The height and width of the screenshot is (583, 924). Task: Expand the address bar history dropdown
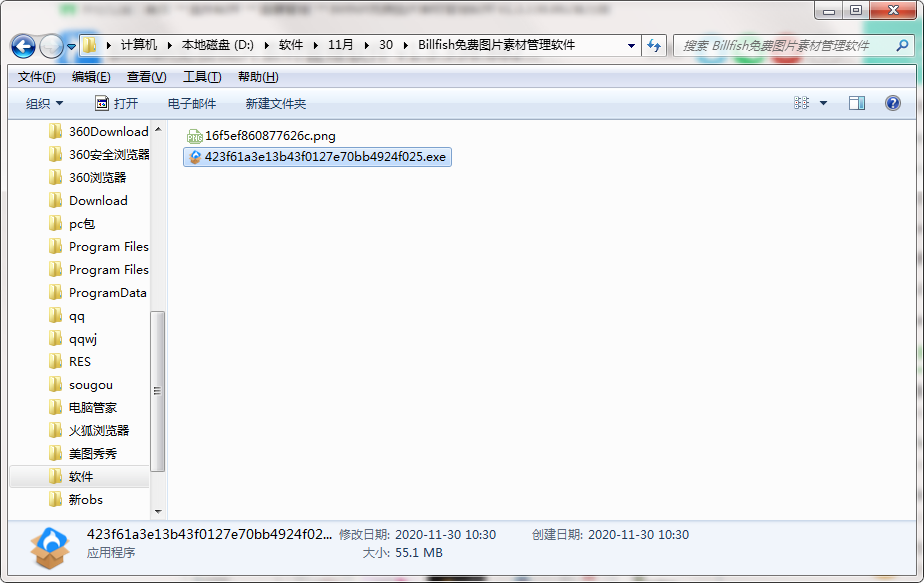[631, 46]
